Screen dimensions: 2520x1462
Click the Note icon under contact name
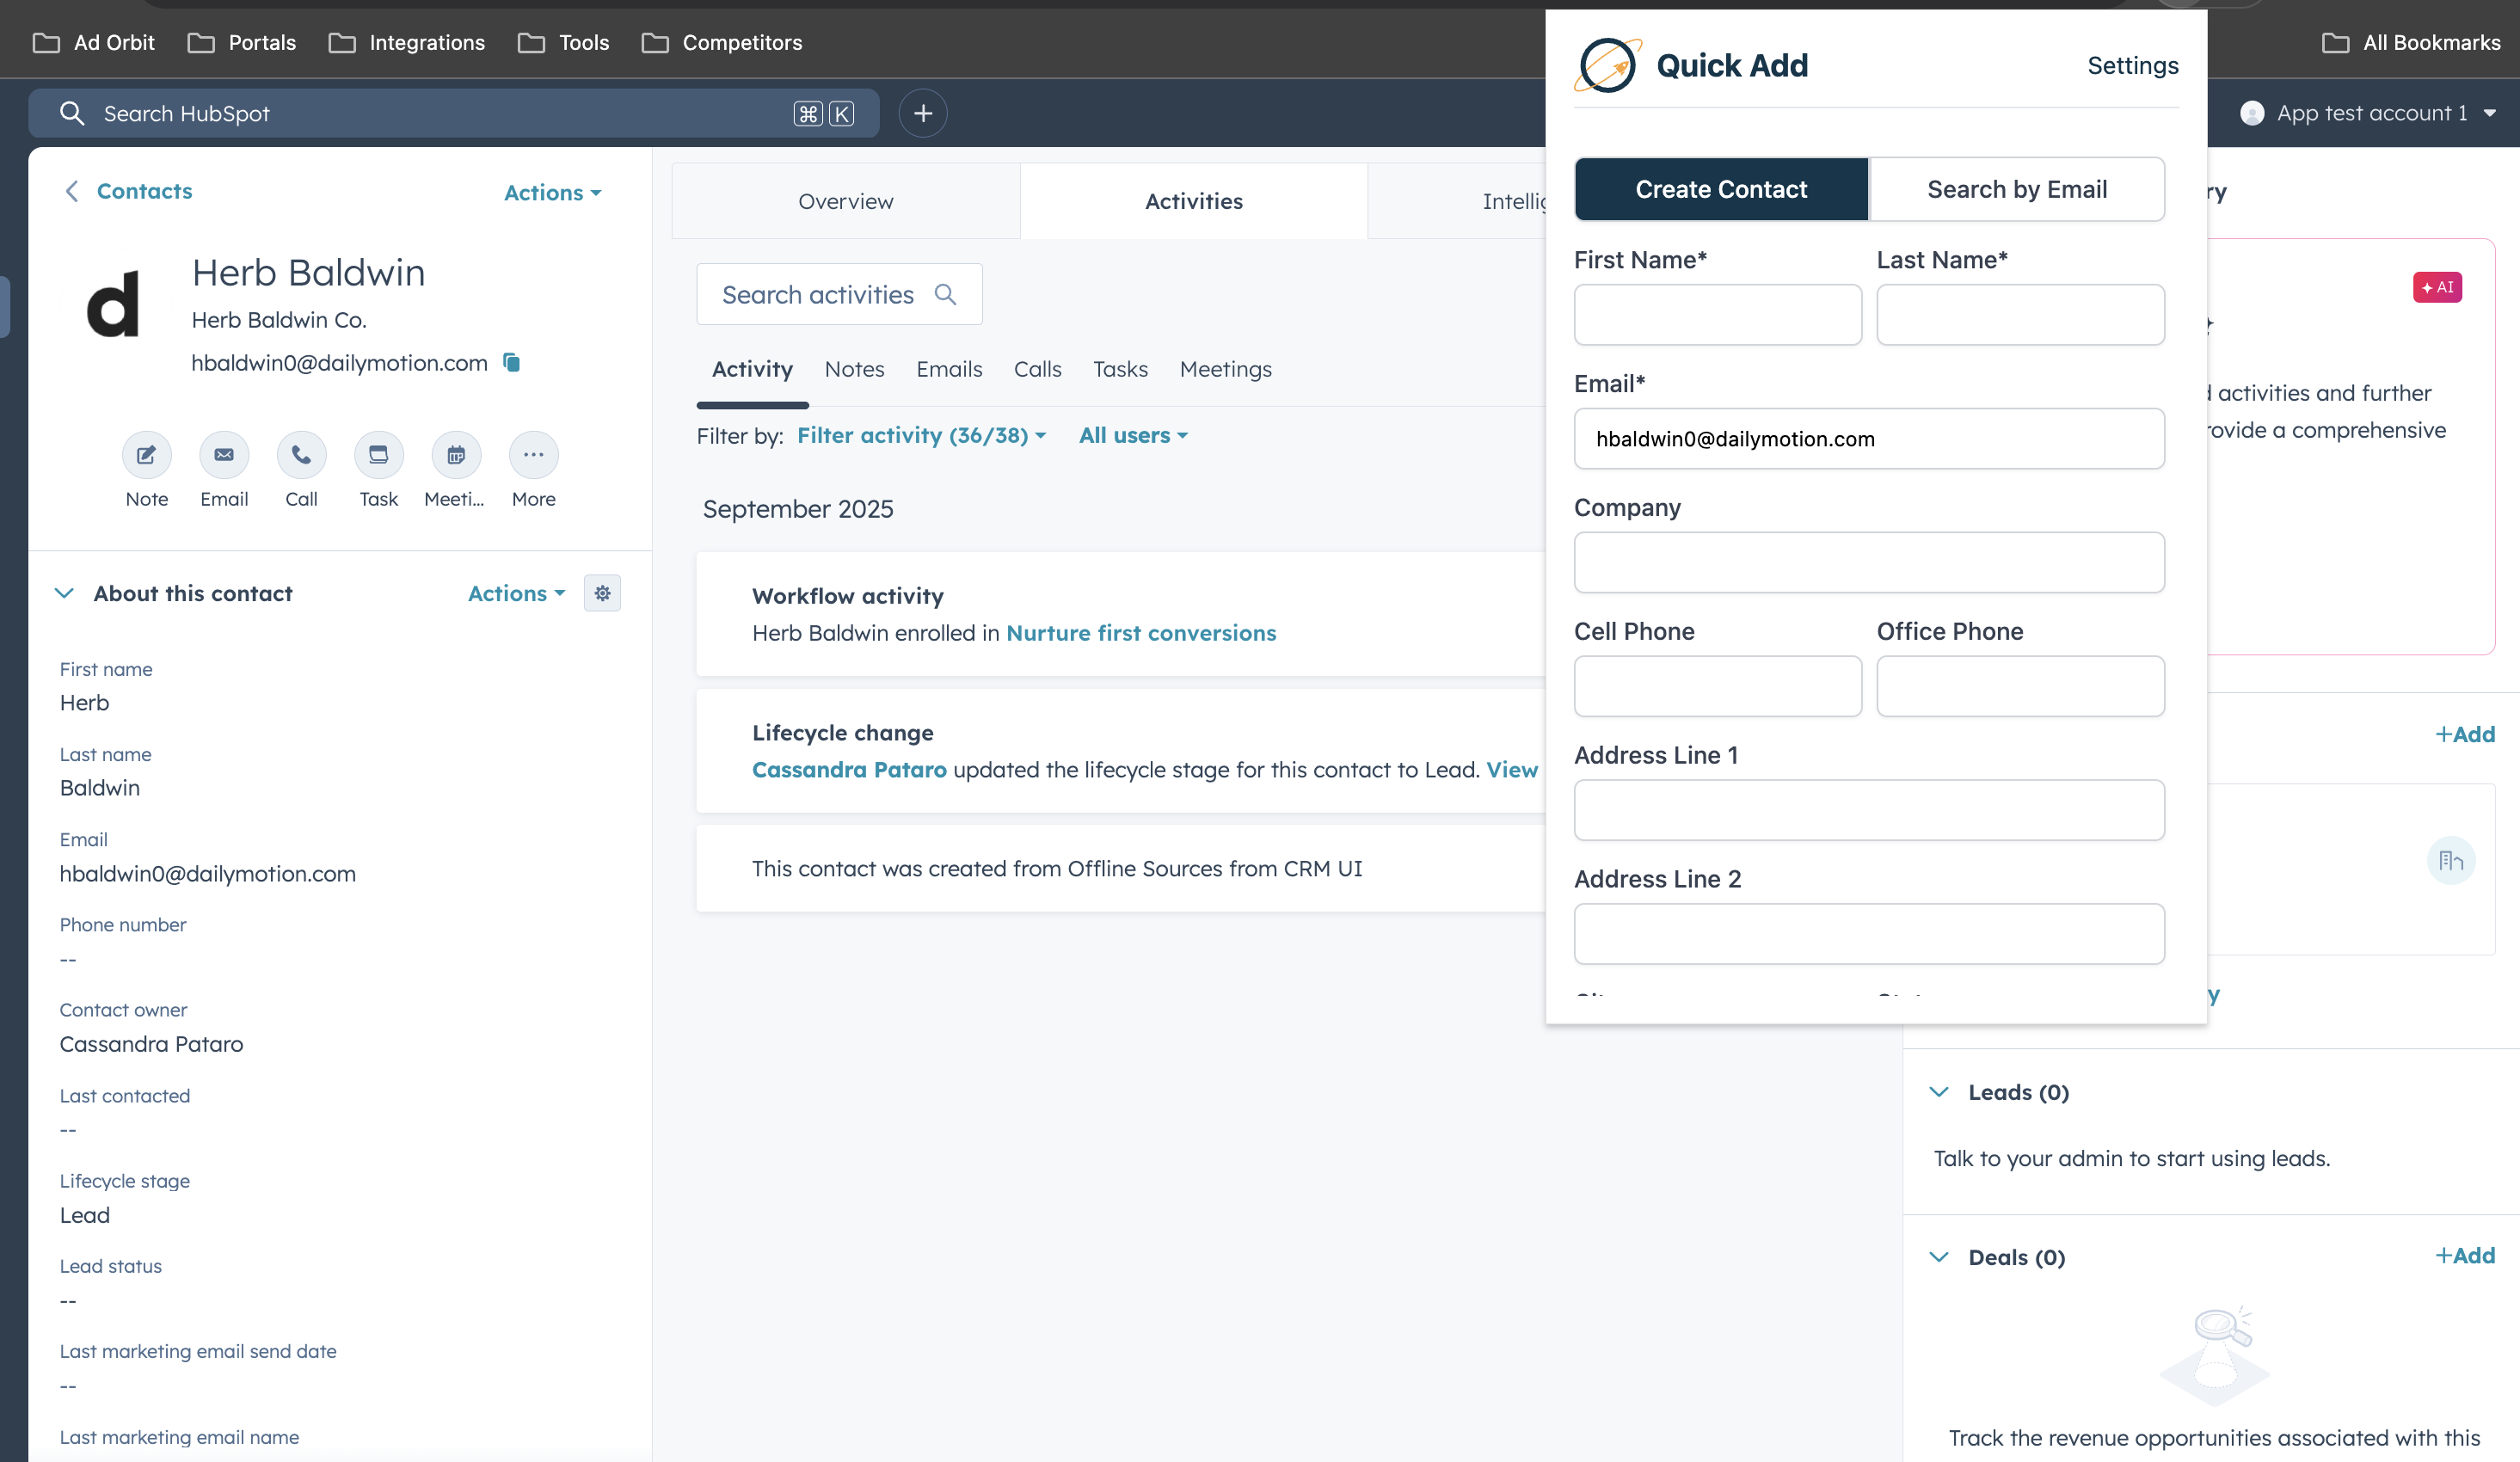pos(146,455)
